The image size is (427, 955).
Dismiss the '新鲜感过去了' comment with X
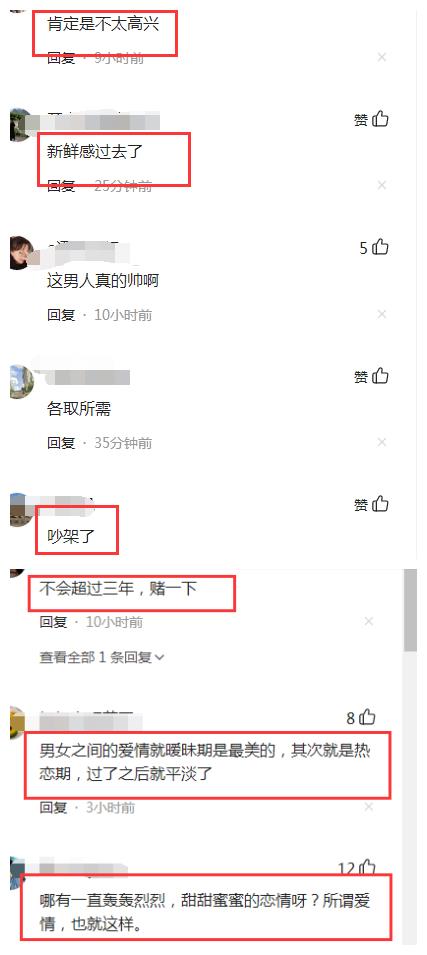point(382,185)
